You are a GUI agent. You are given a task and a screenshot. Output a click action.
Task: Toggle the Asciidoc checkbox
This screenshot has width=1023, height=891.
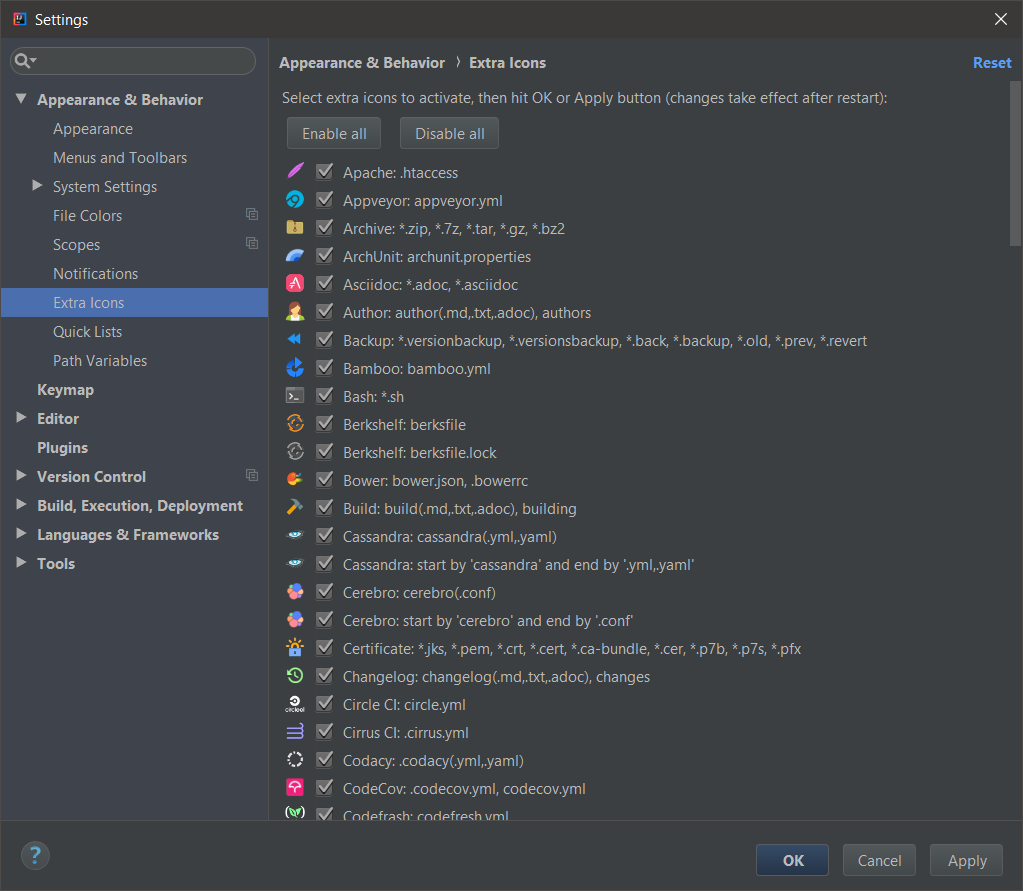(324, 284)
